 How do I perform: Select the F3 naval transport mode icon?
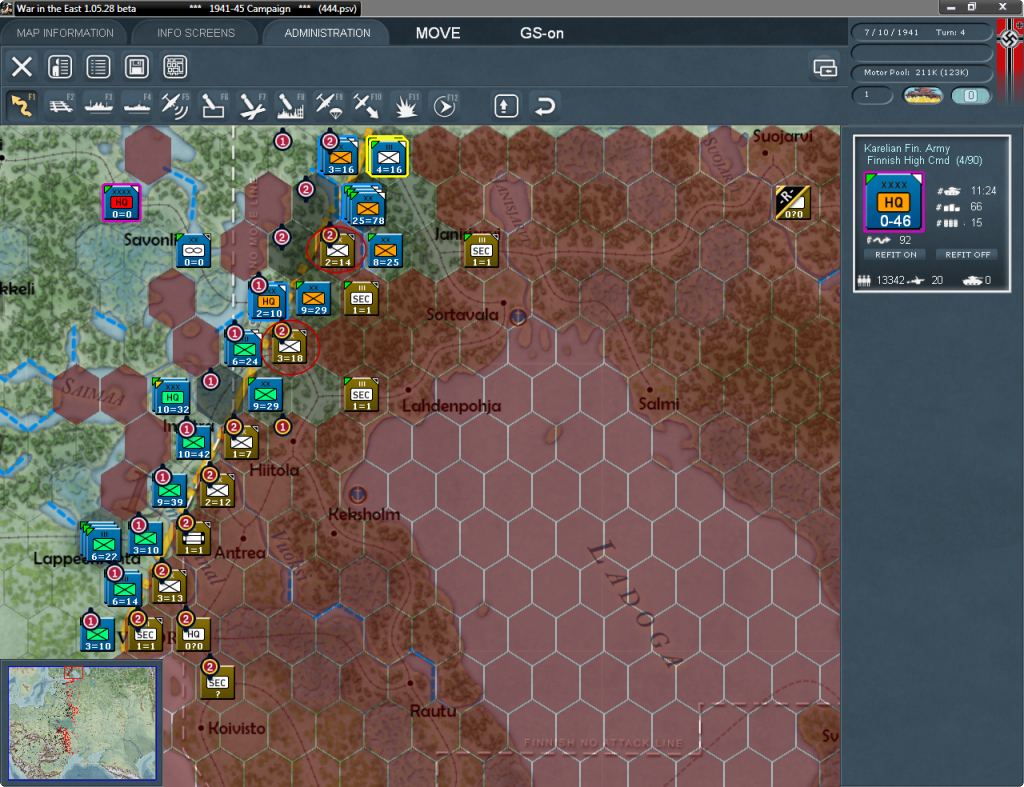pos(99,105)
